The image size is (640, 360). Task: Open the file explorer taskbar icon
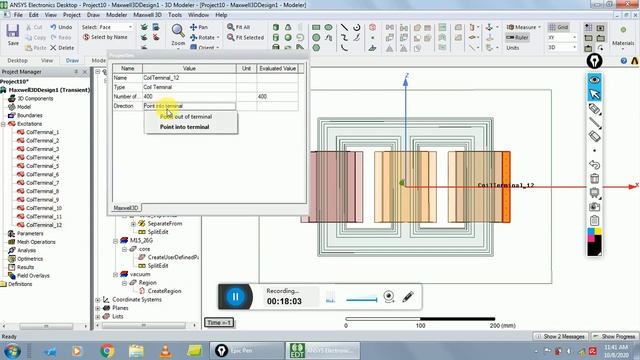coord(136,351)
